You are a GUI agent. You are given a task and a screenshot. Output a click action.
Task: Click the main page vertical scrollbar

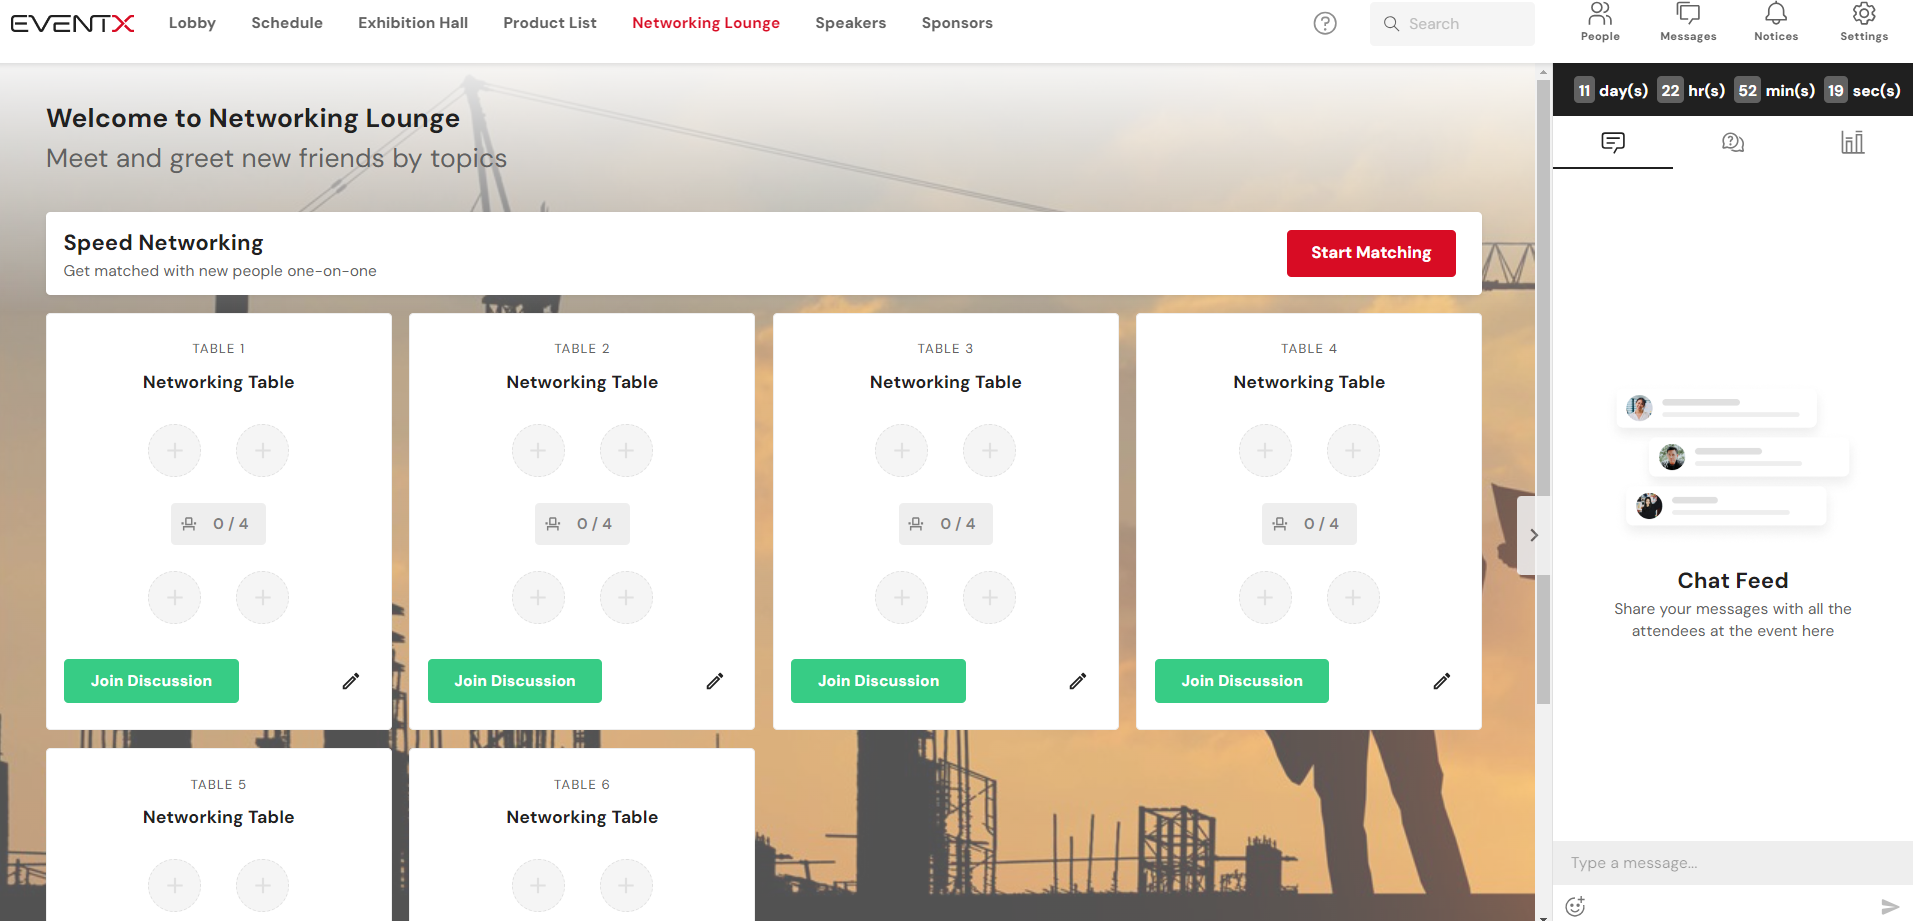(x=1544, y=390)
